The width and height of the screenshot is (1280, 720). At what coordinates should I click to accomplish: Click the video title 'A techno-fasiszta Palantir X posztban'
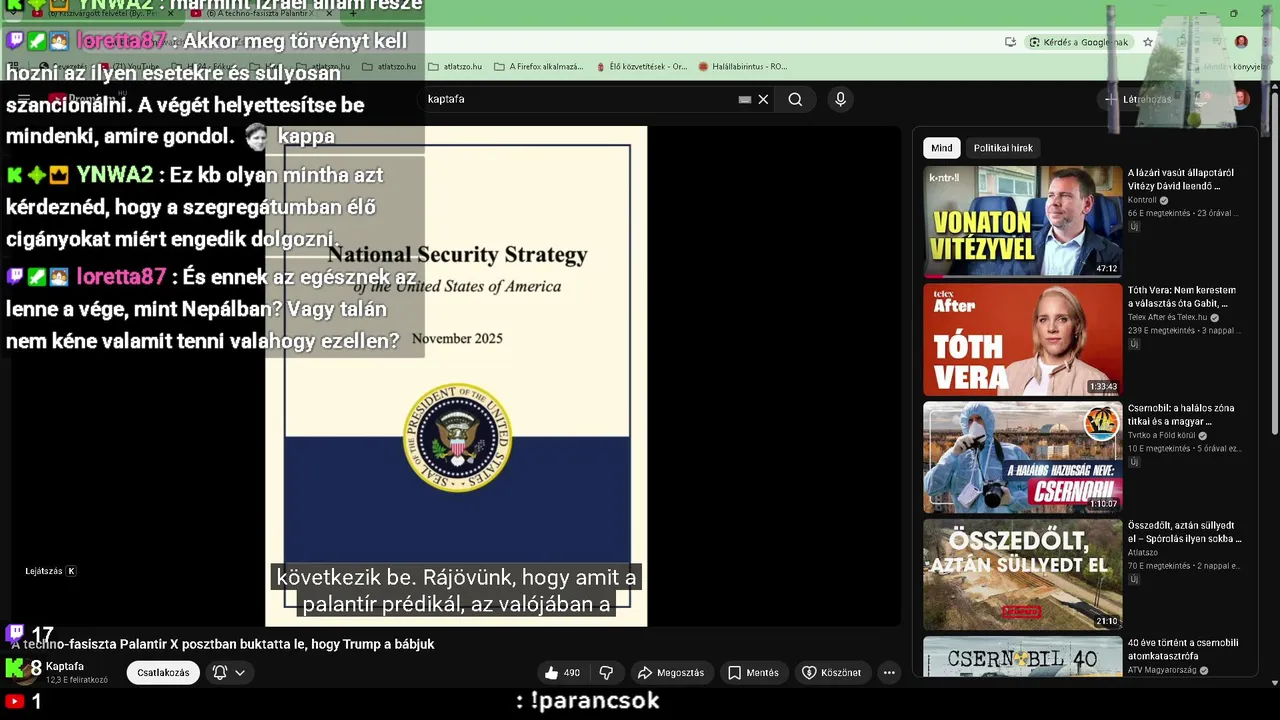223,645
